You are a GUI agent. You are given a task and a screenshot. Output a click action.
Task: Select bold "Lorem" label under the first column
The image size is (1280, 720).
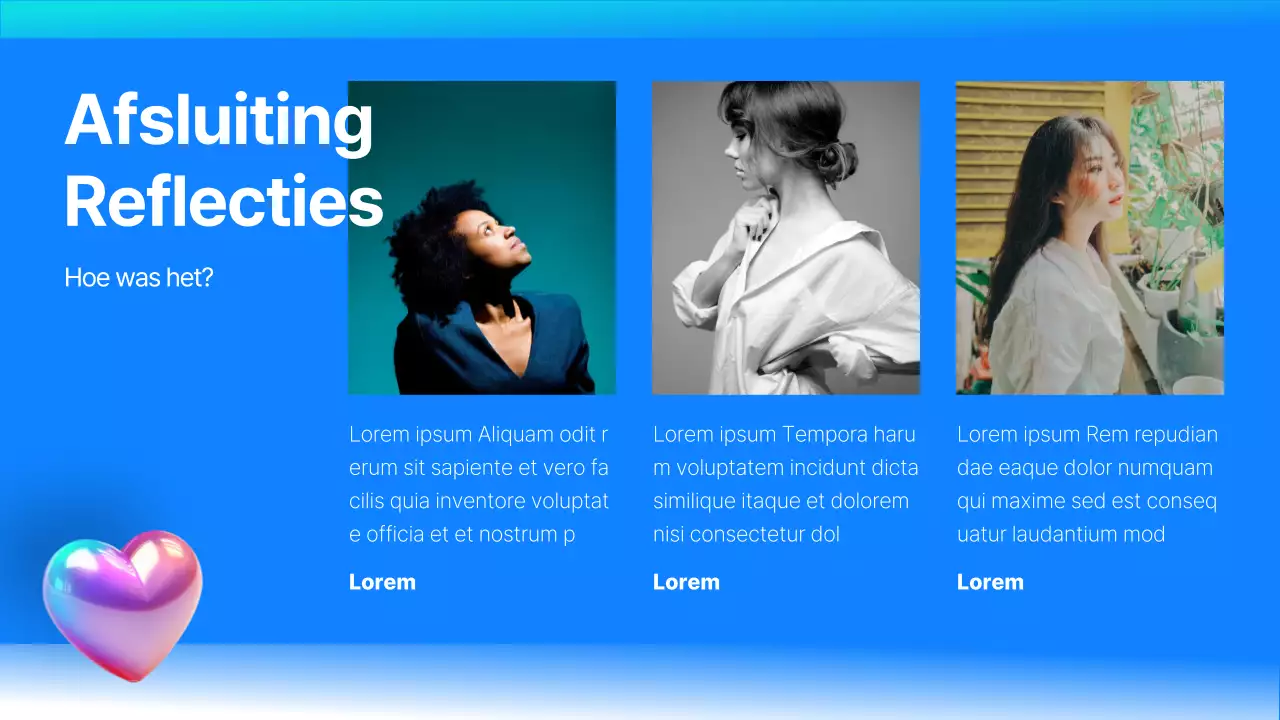[x=382, y=582]
